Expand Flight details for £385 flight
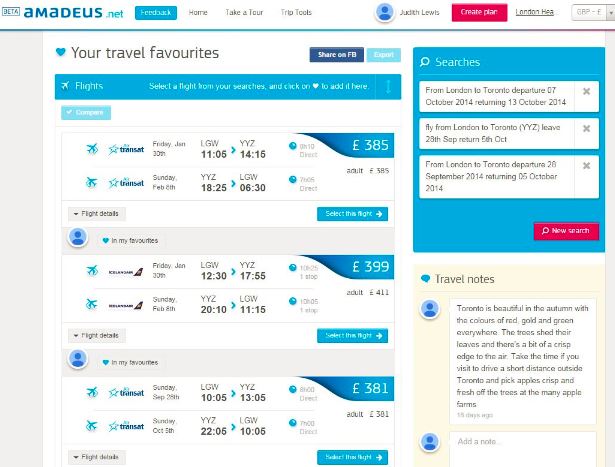Viewport: 615px width, 467px height. (96, 213)
